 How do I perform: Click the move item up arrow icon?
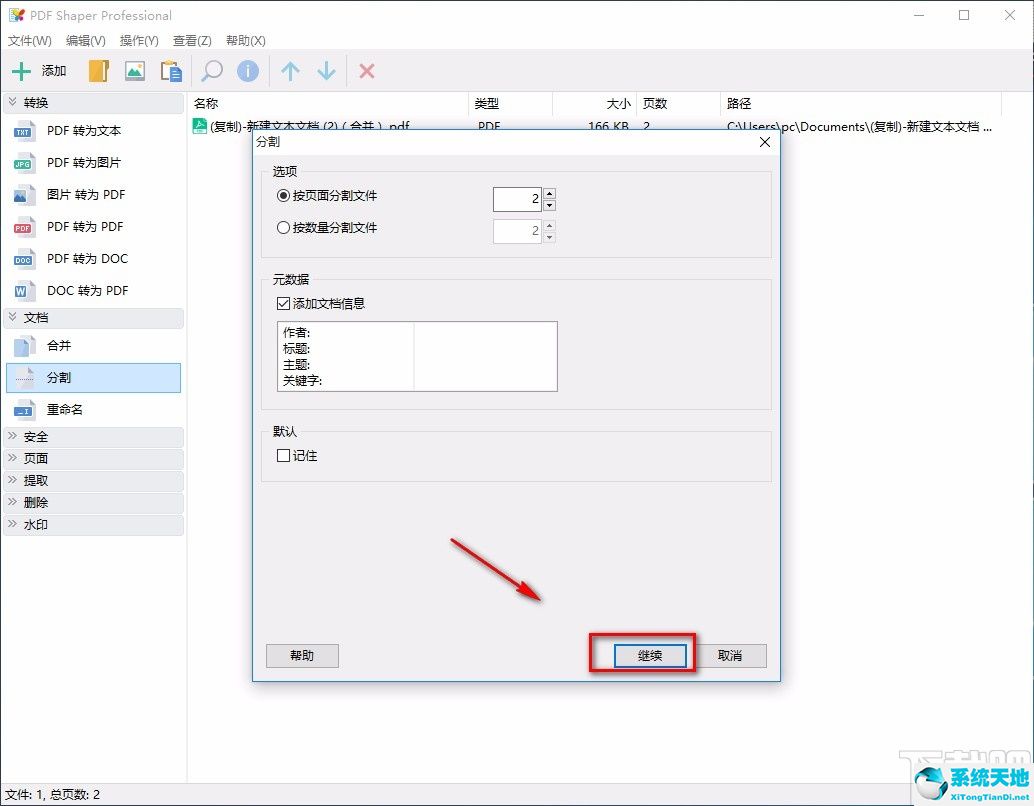click(289, 70)
